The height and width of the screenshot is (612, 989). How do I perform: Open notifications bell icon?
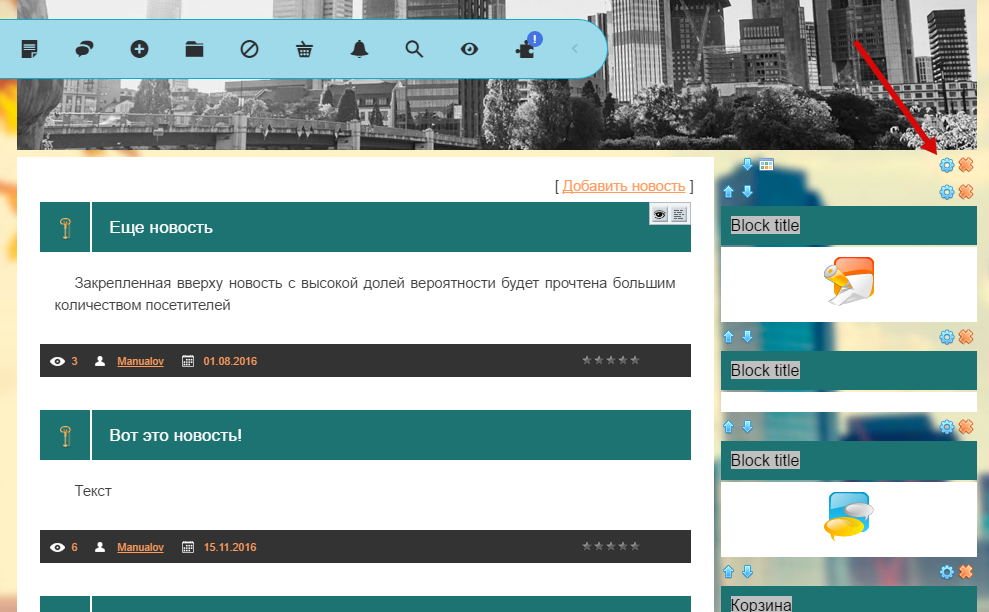click(359, 49)
